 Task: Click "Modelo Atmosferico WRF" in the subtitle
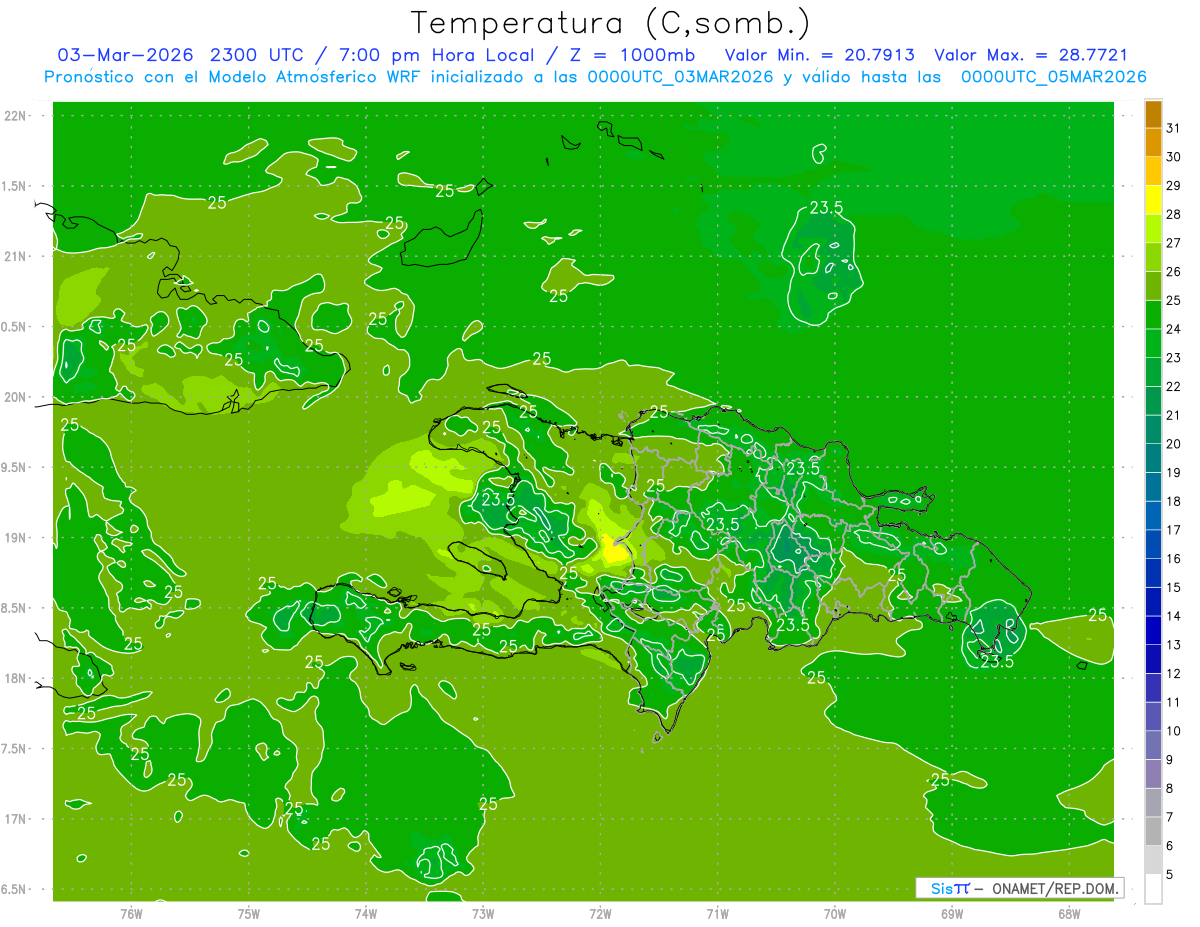317,77
